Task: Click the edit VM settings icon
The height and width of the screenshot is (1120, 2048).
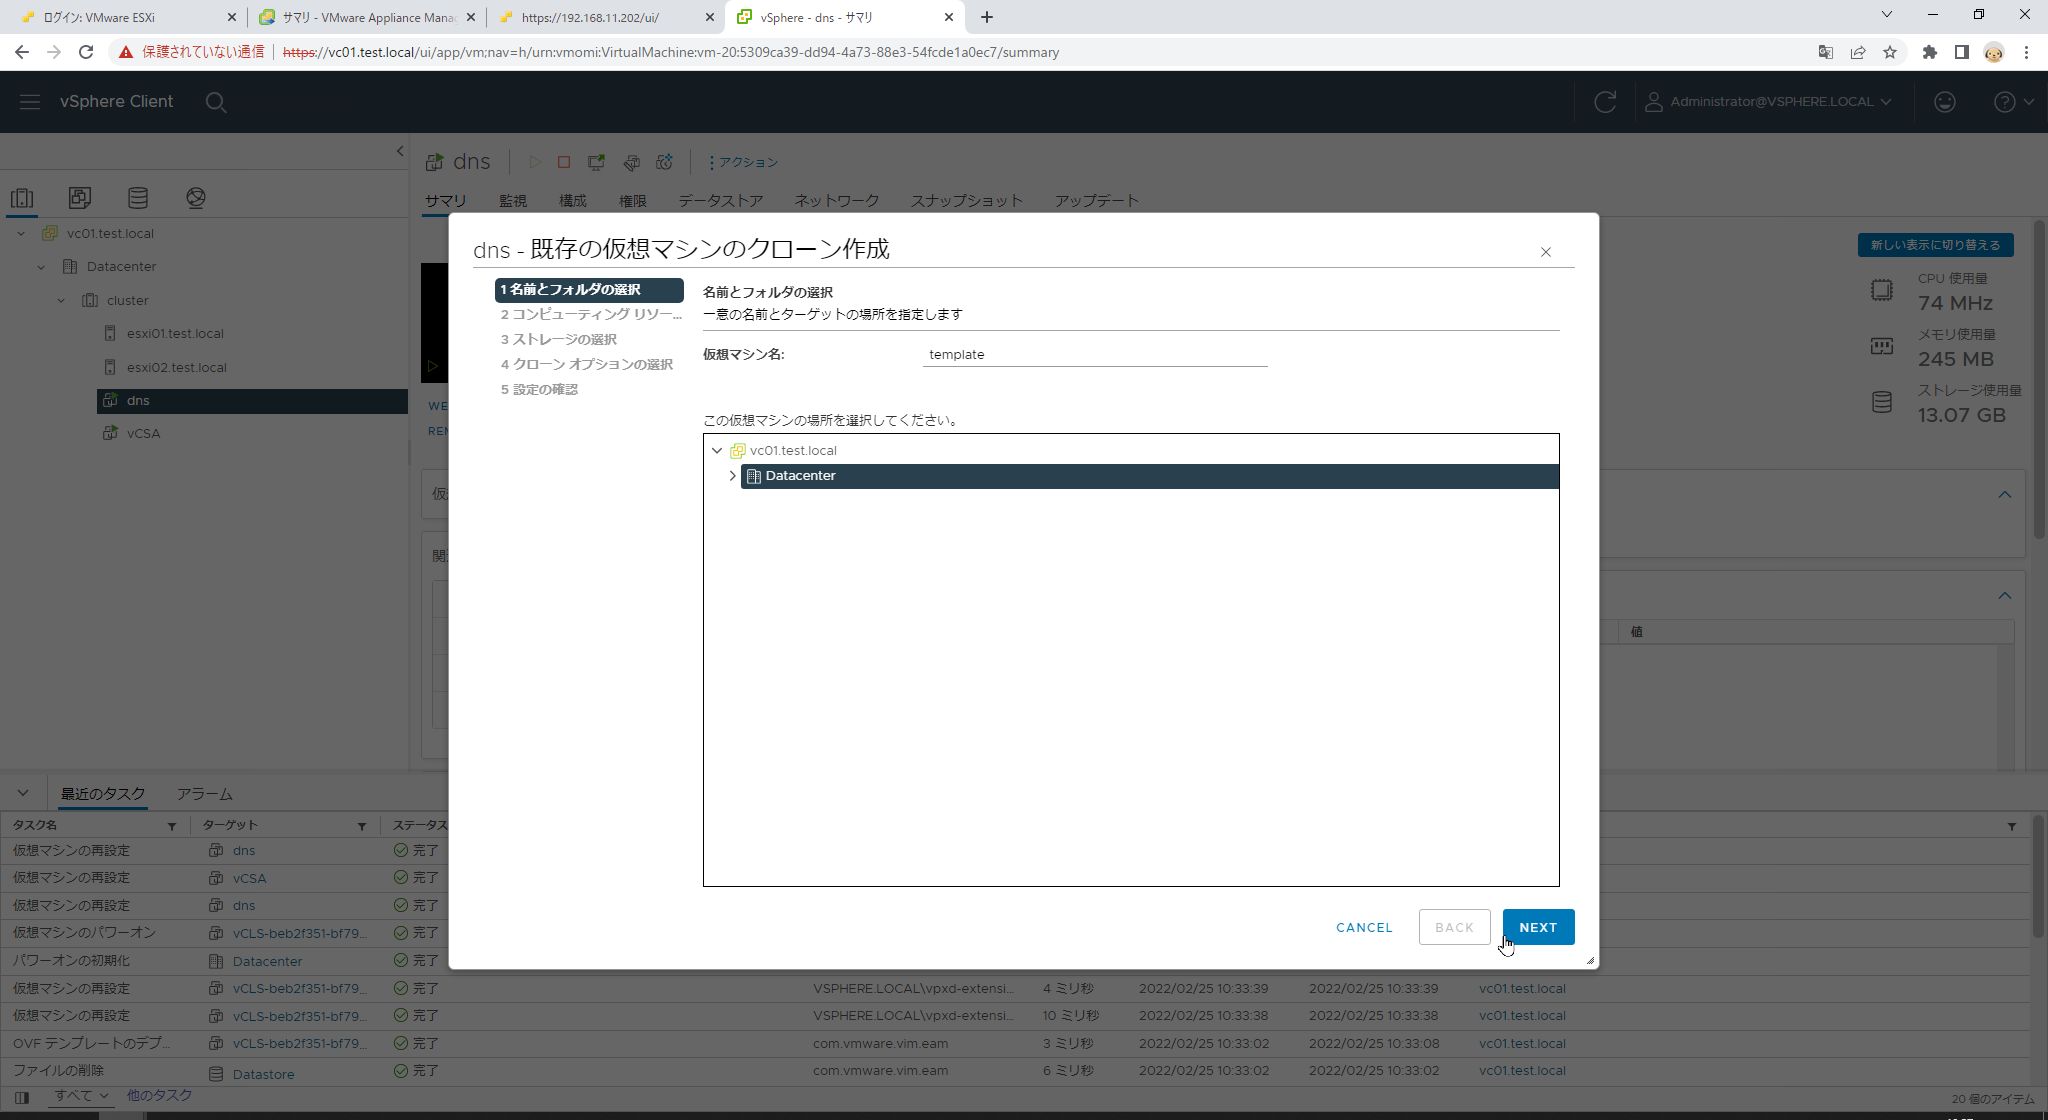Action: point(631,162)
